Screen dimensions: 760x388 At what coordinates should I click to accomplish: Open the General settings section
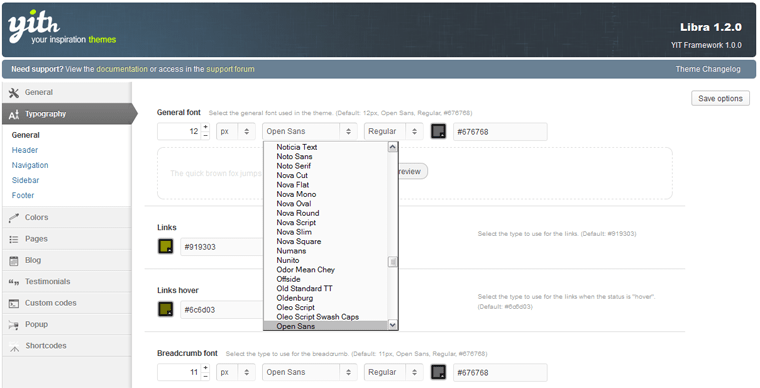point(66,93)
